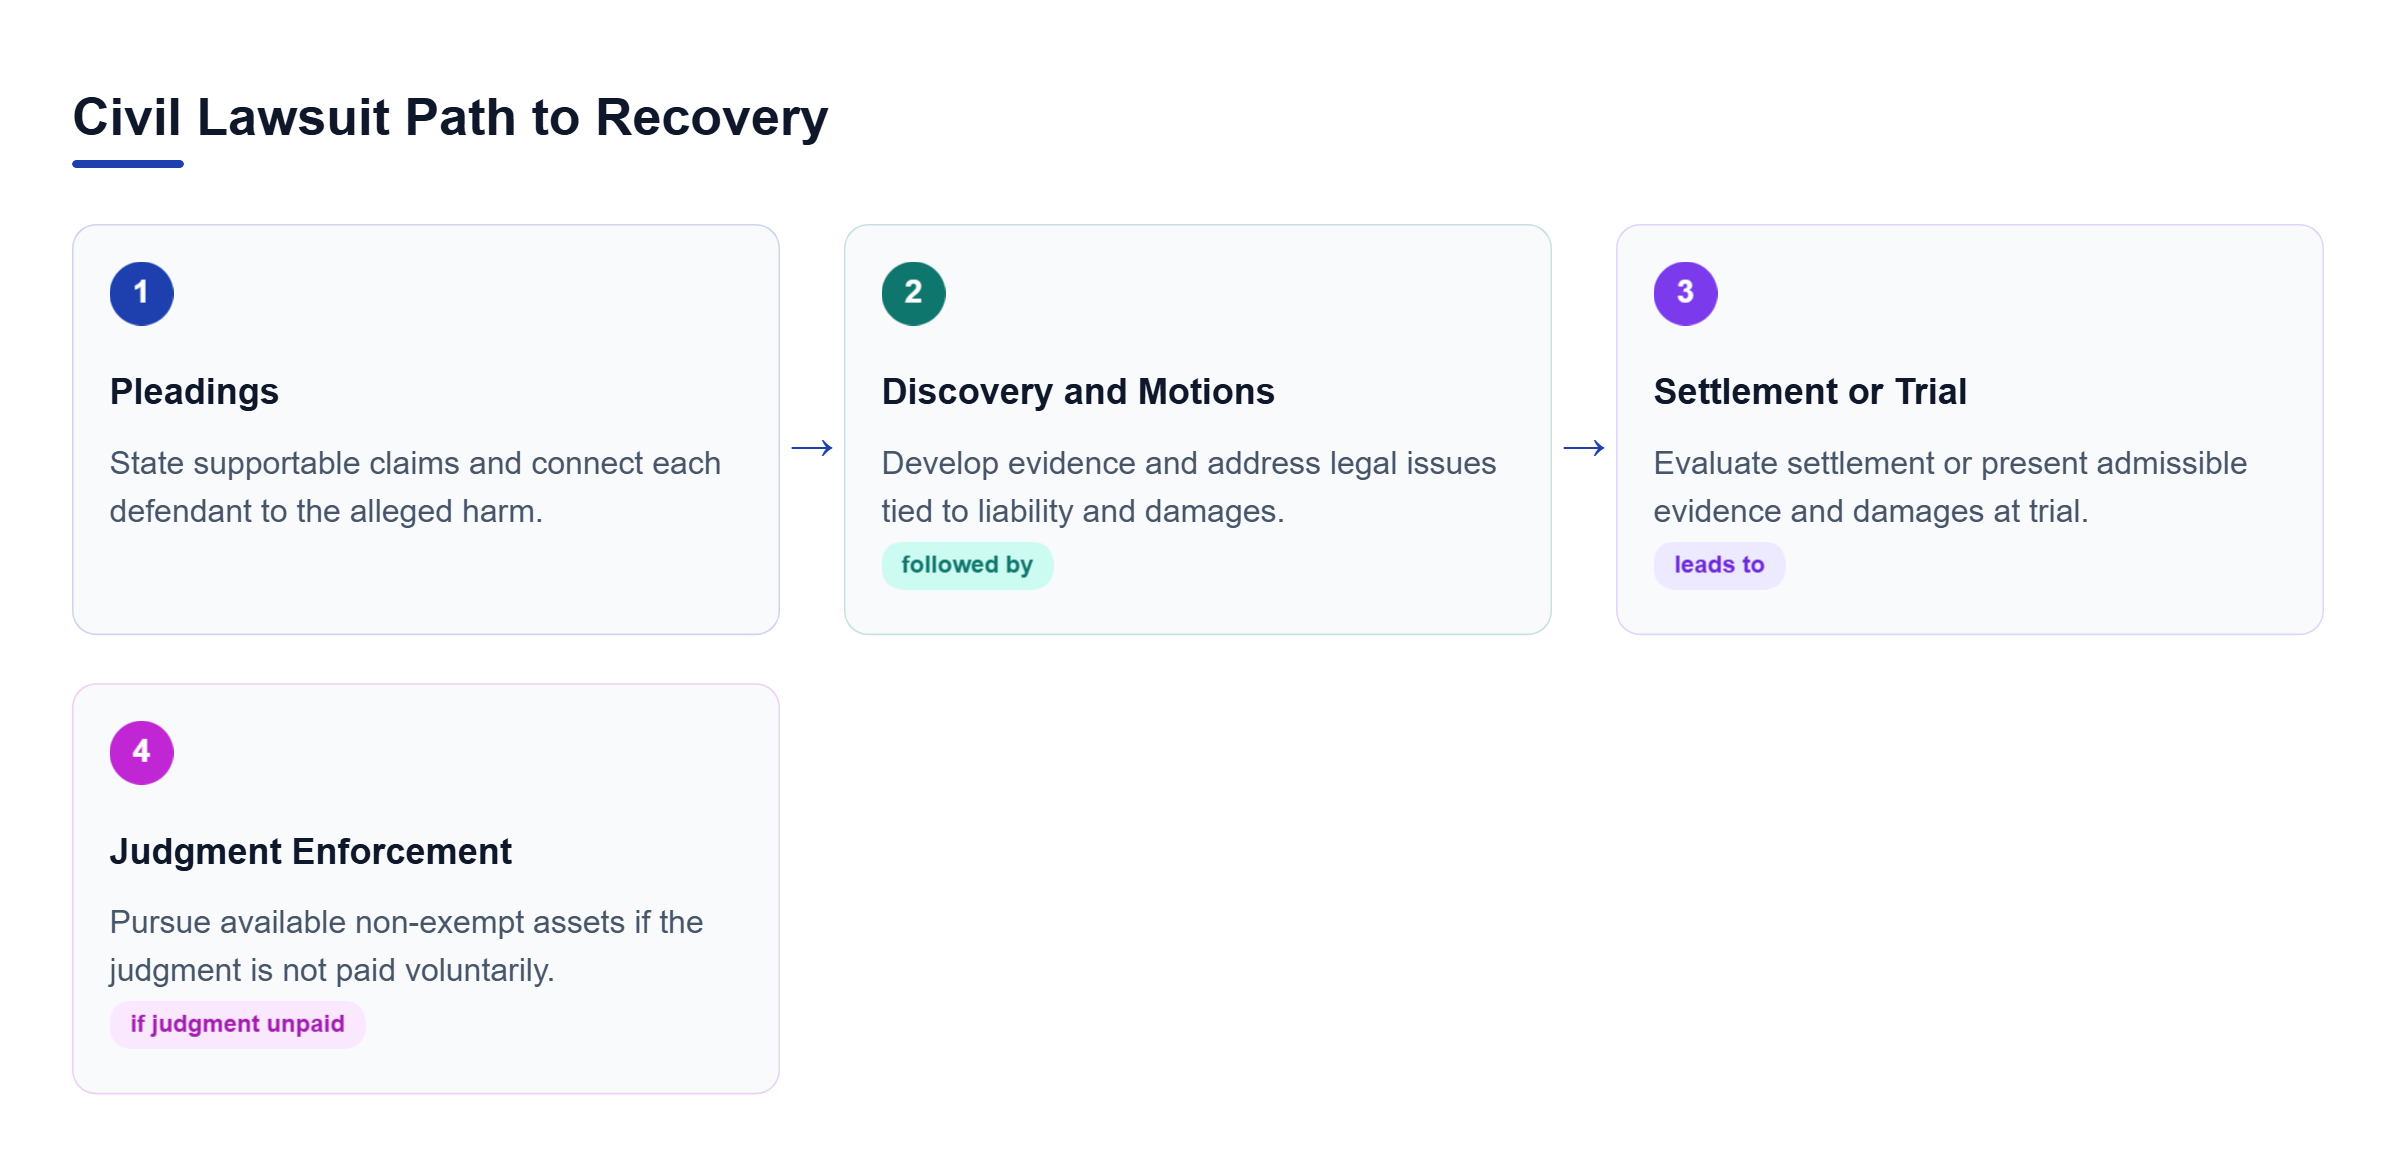Click the Discovery and Motions heading
The height and width of the screenshot is (1166, 2400).
pyautogui.click(x=1078, y=391)
